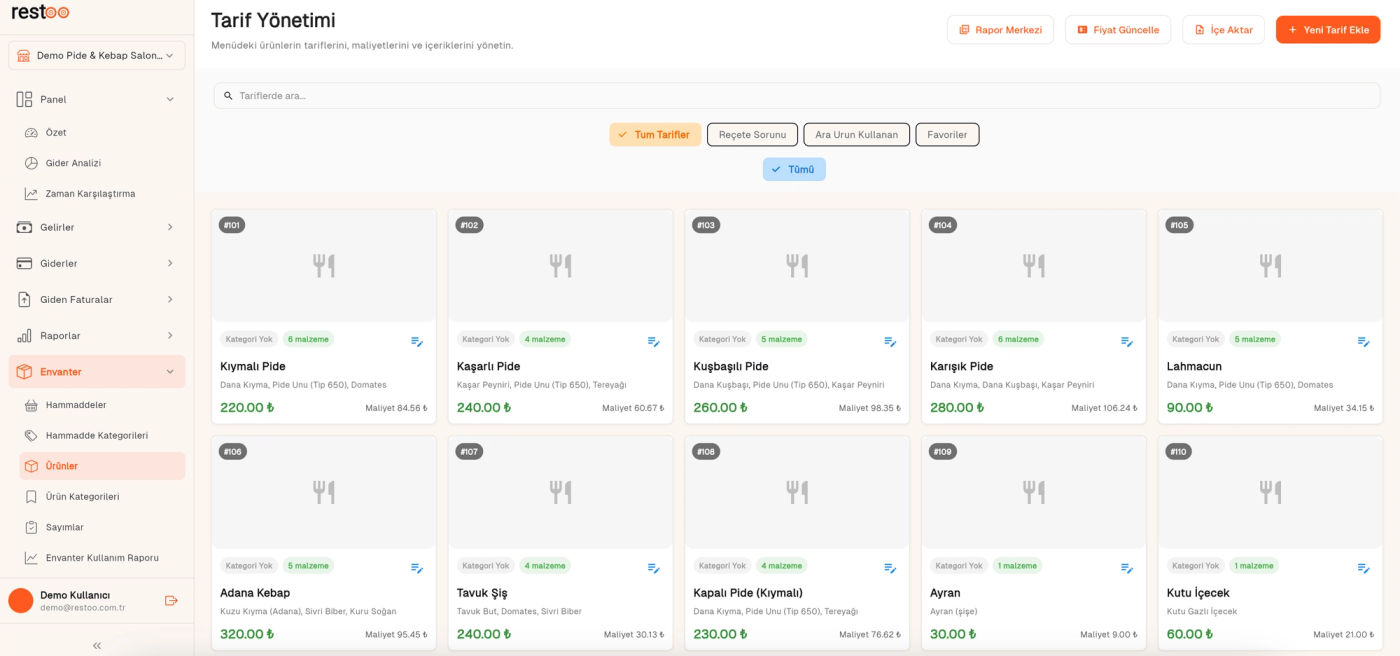The width and height of the screenshot is (1400, 656).
Task: Click the logout icon beside Demo Kullanıcı
Action: 171,600
